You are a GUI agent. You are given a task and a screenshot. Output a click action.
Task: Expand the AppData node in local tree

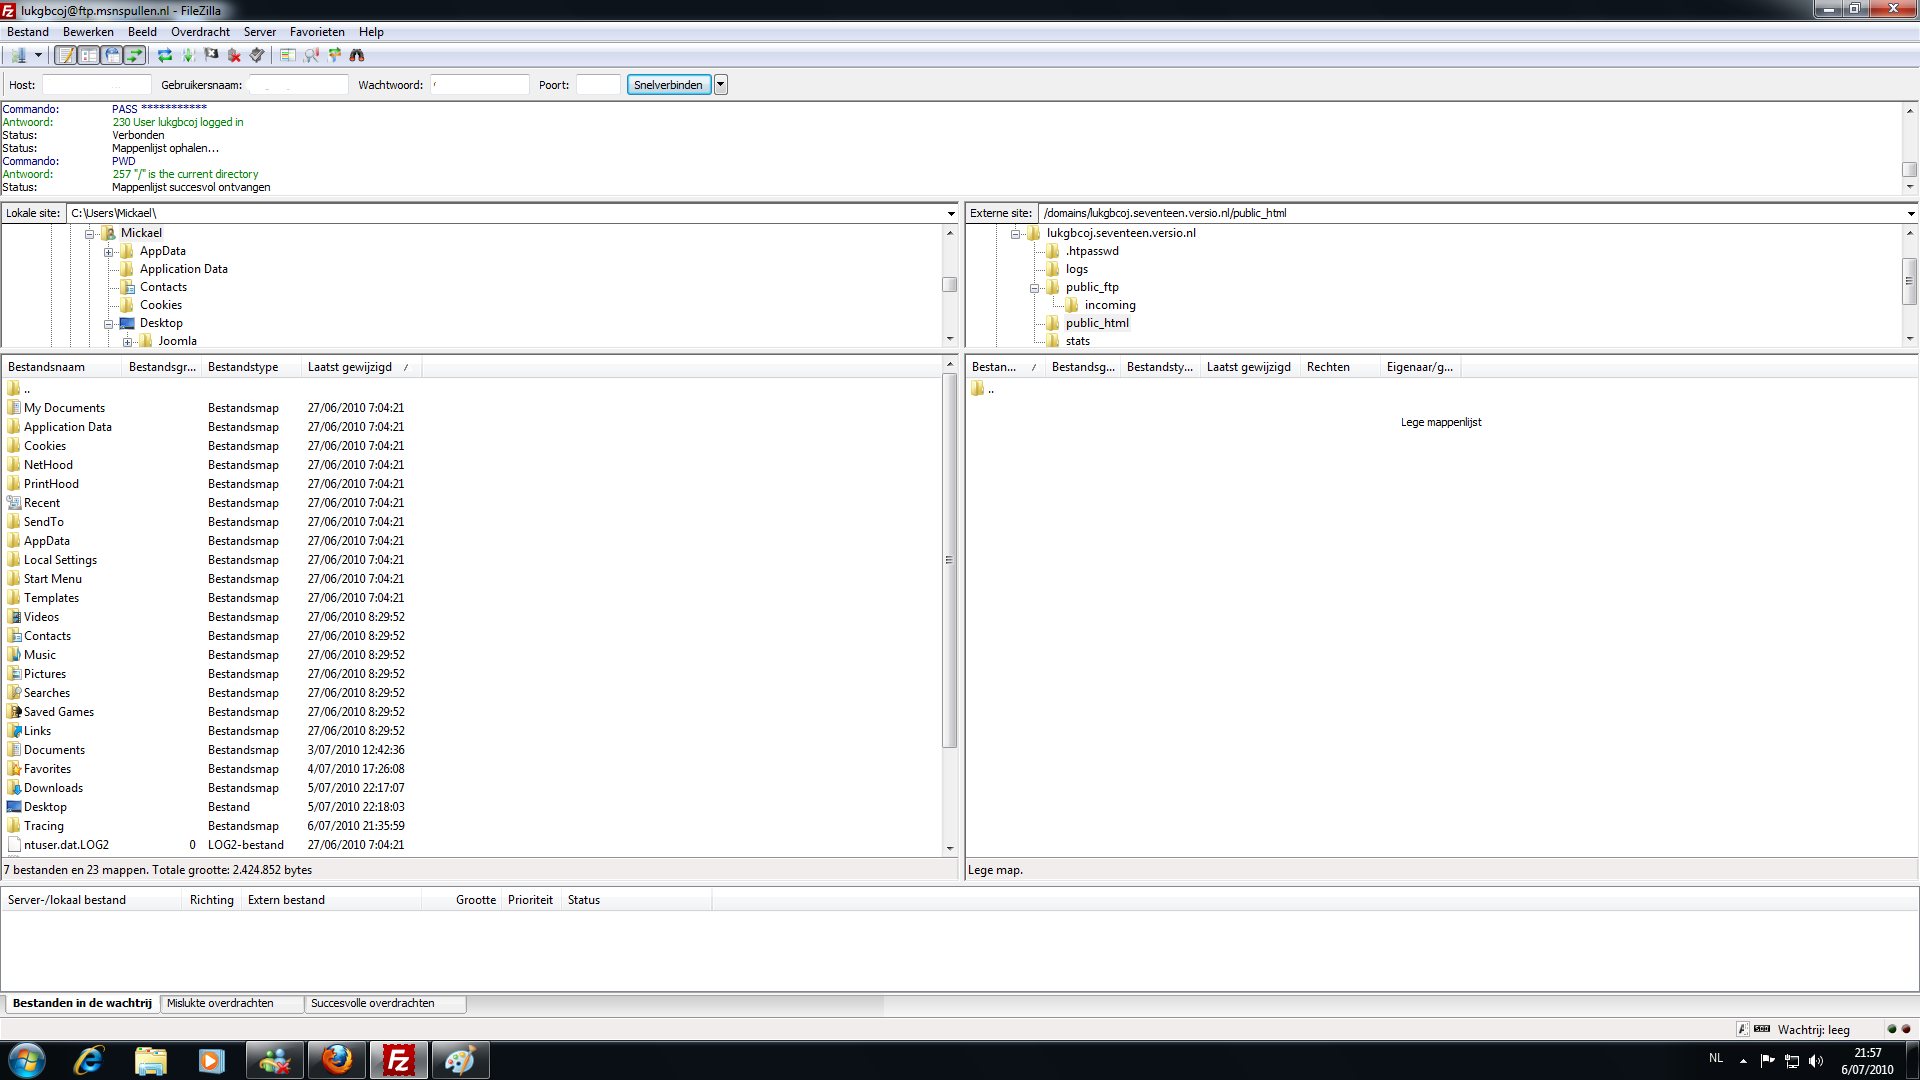[108, 252]
